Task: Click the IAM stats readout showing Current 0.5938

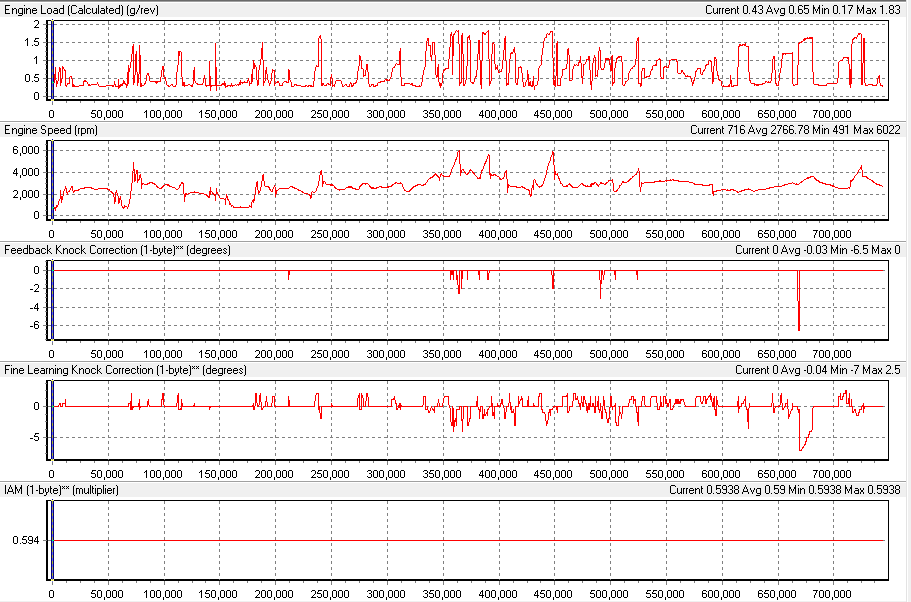Action: point(785,490)
